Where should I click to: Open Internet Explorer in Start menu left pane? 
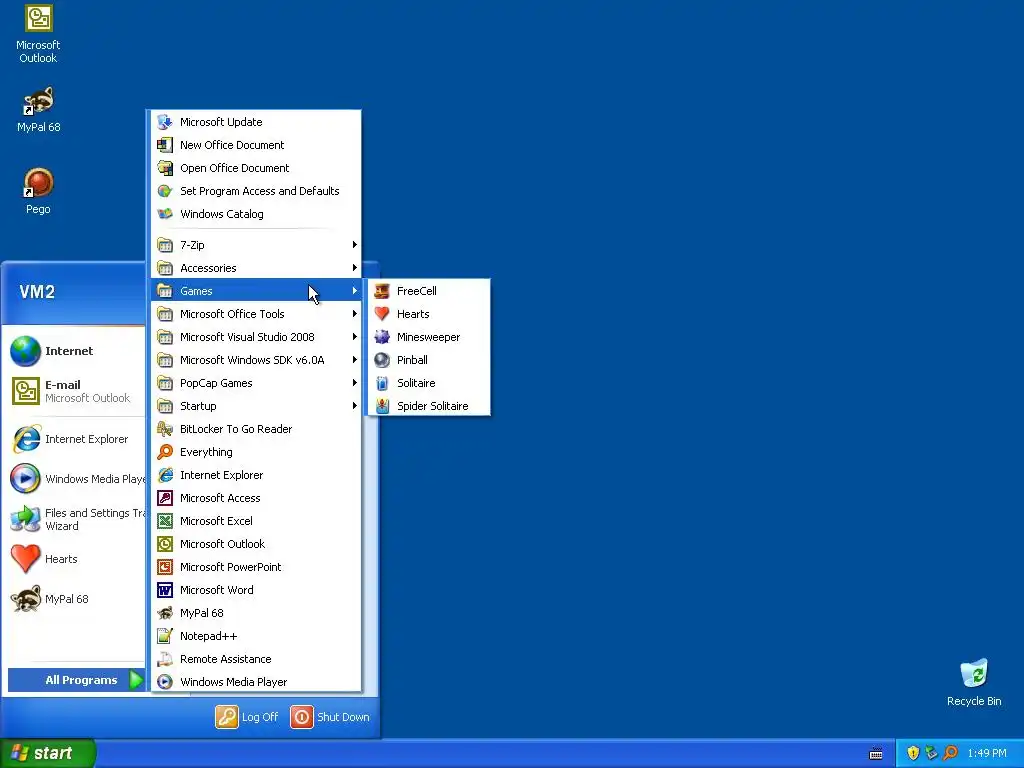pos(75,439)
